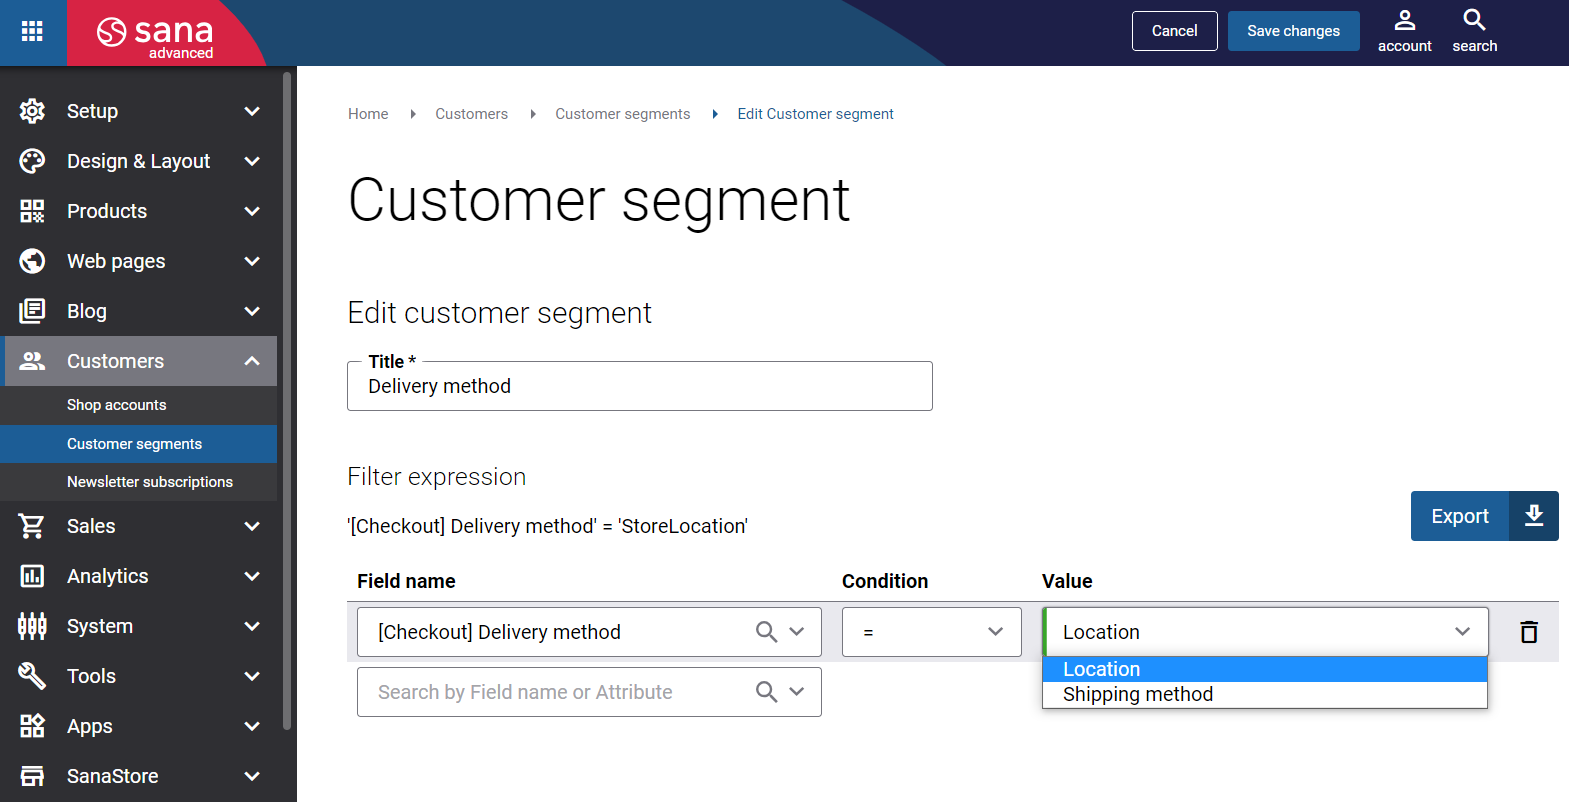The height and width of the screenshot is (802, 1569).
Task: Expand the Analytics menu chevron
Action: pos(252,576)
